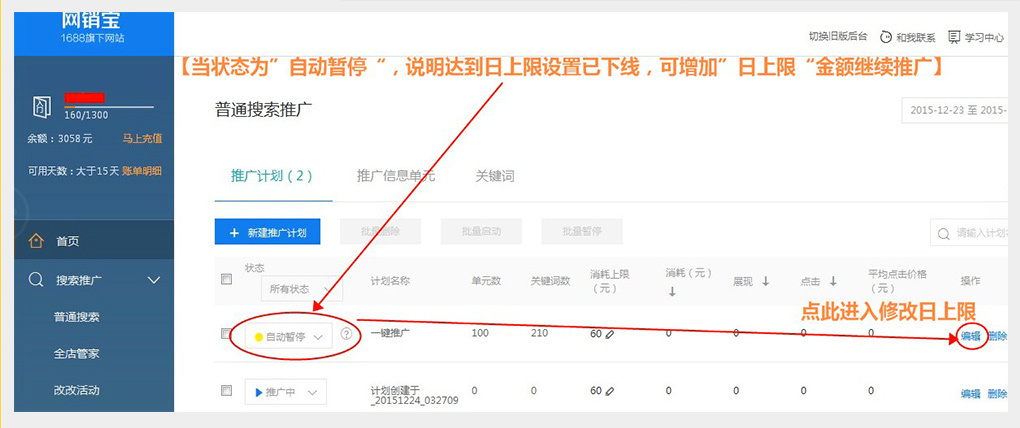The image size is (1020, 428).
Task: Click the plan search input field
Action: pyautogui.click(x=980, y=233)
